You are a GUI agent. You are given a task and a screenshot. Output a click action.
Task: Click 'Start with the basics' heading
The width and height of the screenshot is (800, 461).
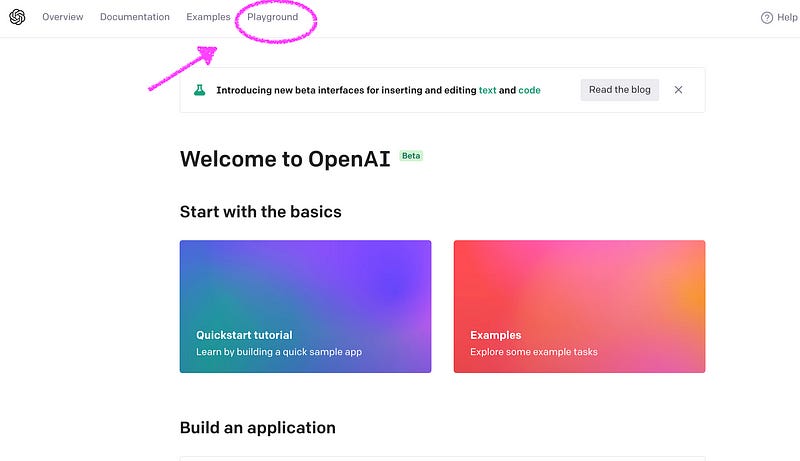[x=260, y=212]
